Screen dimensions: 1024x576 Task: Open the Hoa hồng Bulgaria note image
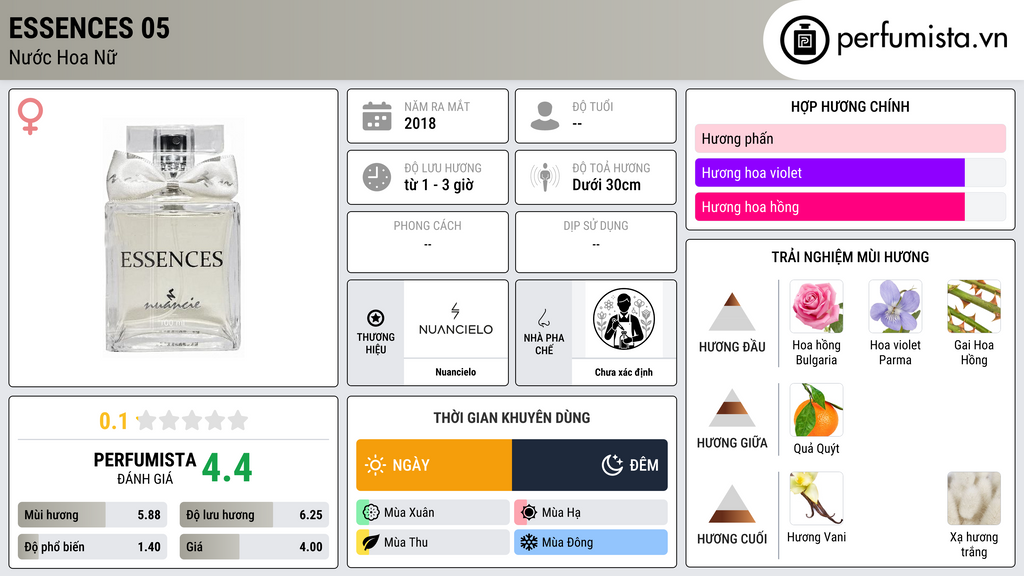pyautogui.click(x=816, y=307)
